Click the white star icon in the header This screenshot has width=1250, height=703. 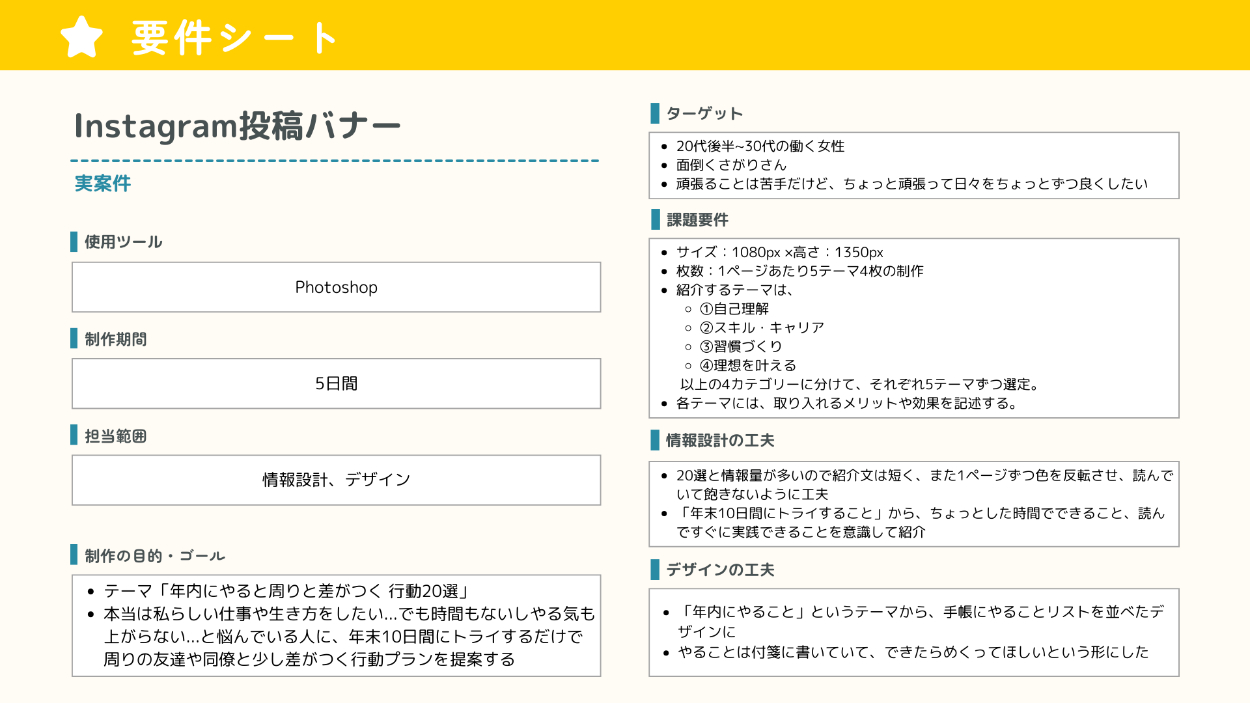[82, 37]
